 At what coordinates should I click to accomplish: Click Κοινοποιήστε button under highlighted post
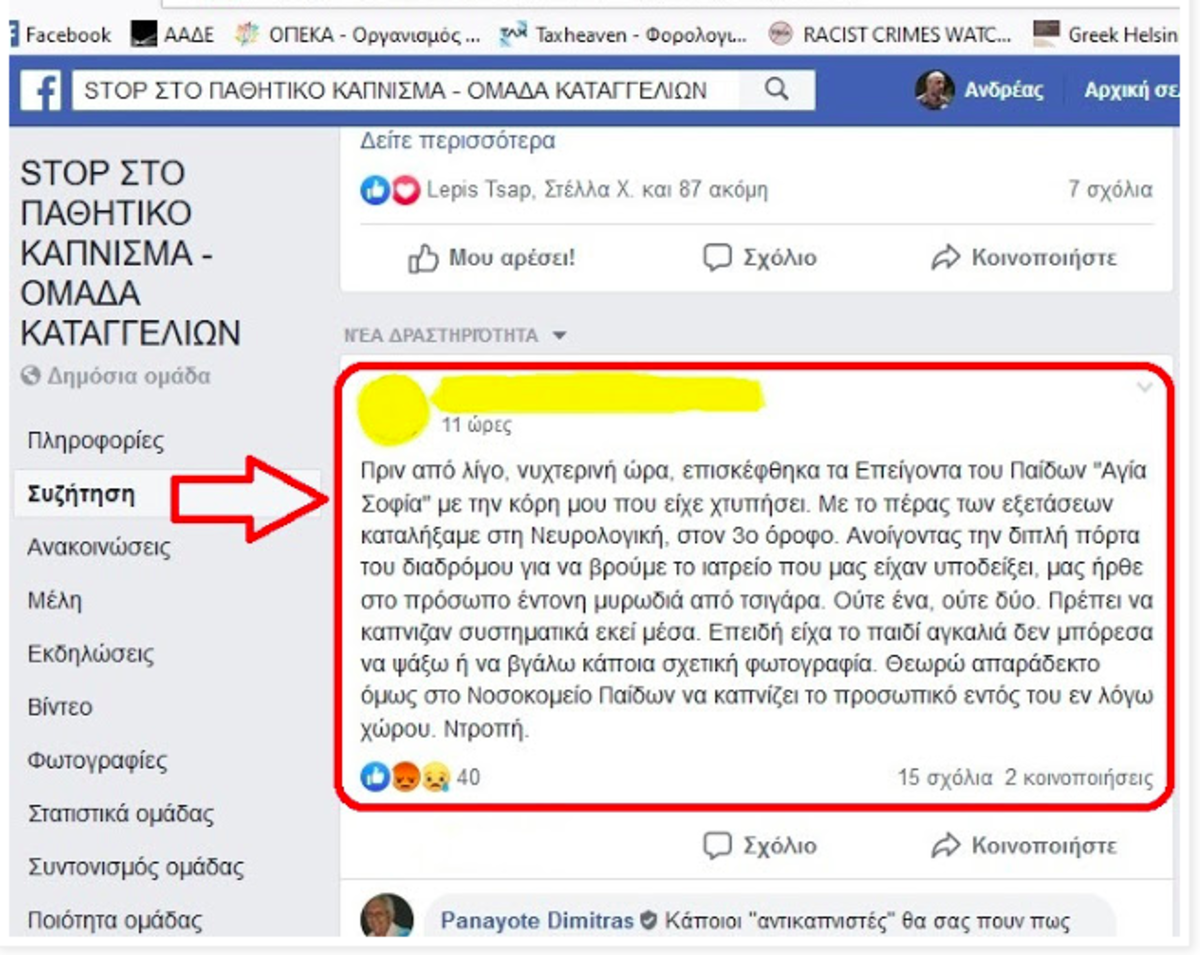pyautogui.click(x=1023, y=846)
